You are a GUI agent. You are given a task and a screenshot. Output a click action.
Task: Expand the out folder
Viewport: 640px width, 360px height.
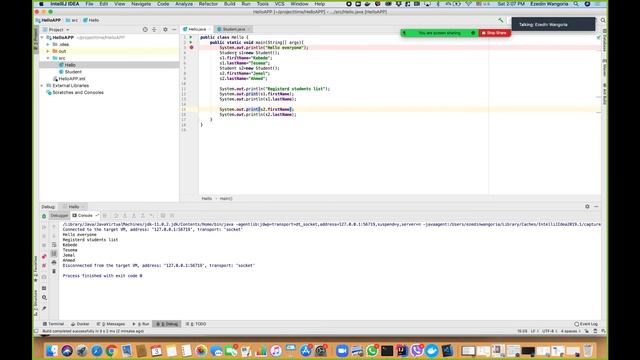click(x=48, y=51)
